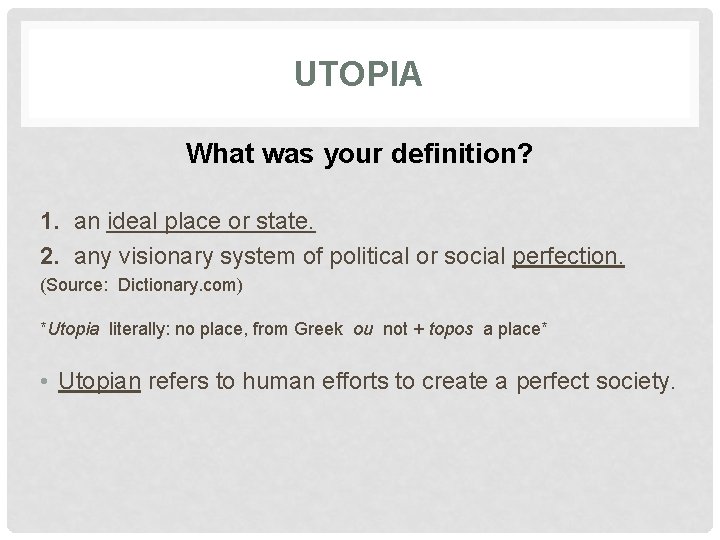The image size is (720, 540).
Task: Click the italic Greek word "topos"
Action: (x=451, y=329)
